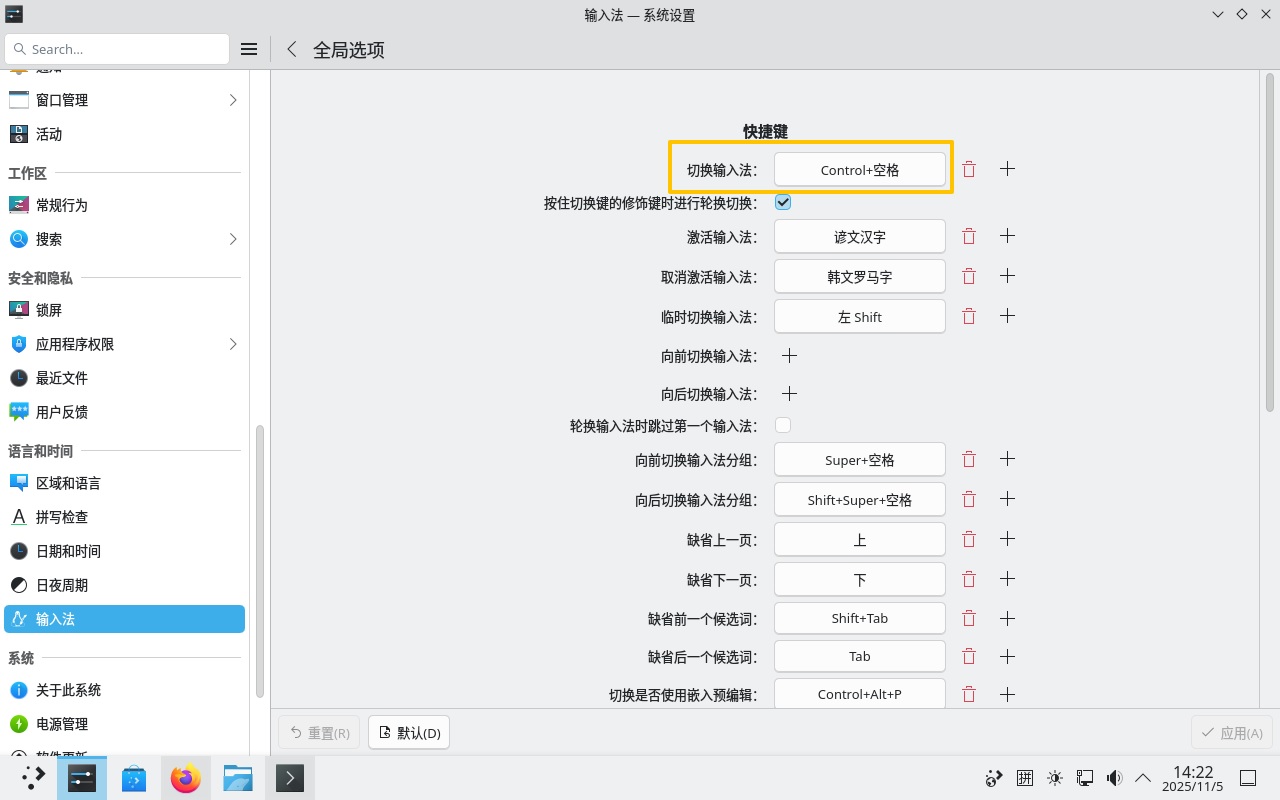Click the Search input field
Viewport: 1280px width, 800px height.
116,48
